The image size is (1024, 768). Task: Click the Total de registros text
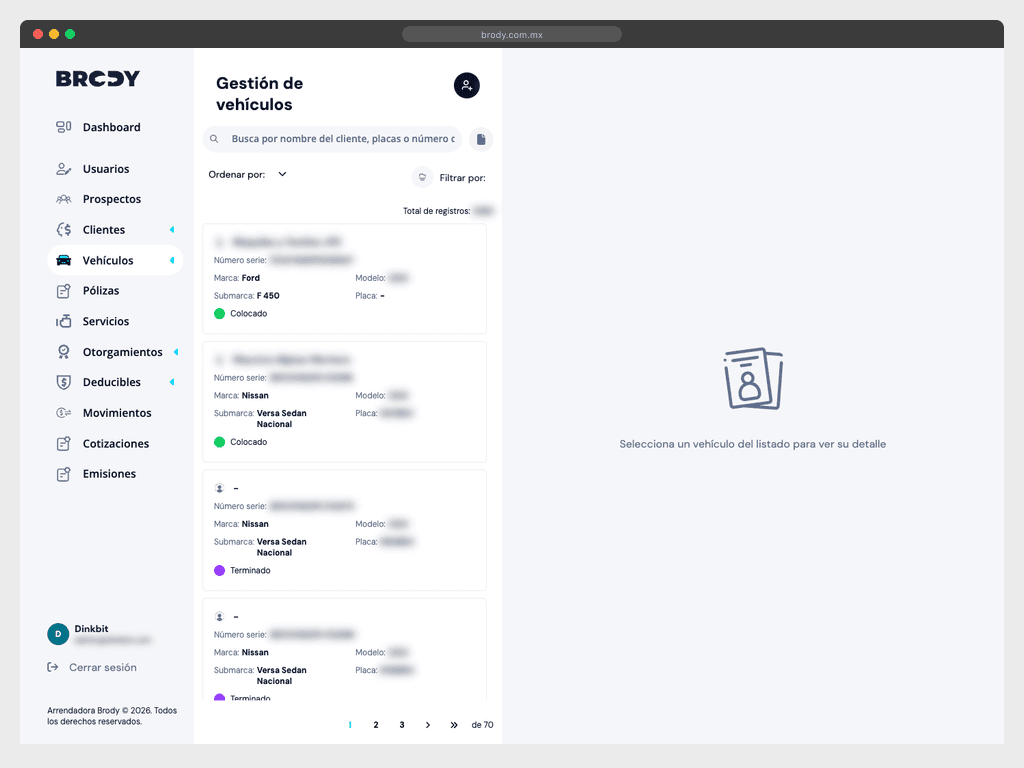point(436,211)
